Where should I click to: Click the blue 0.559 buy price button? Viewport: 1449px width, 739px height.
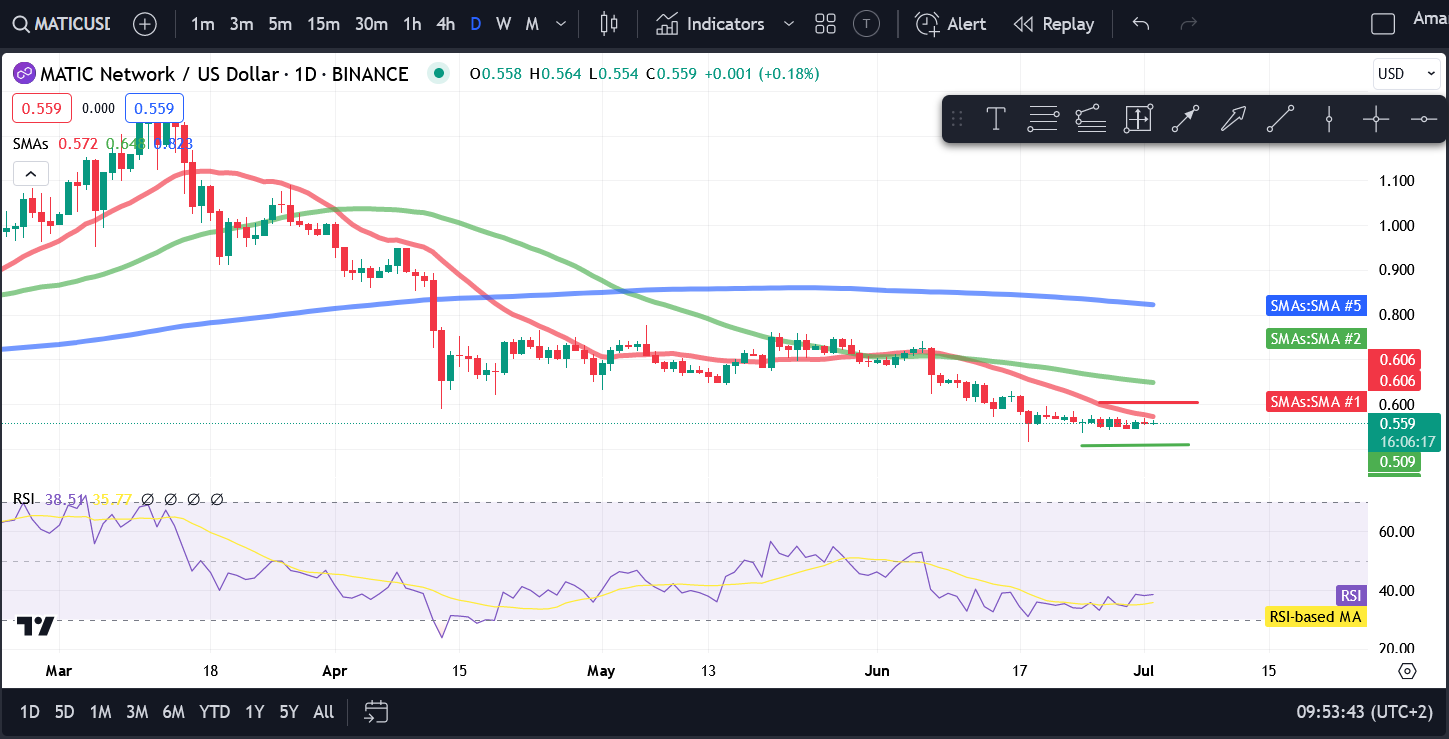(x=154, y=109)
